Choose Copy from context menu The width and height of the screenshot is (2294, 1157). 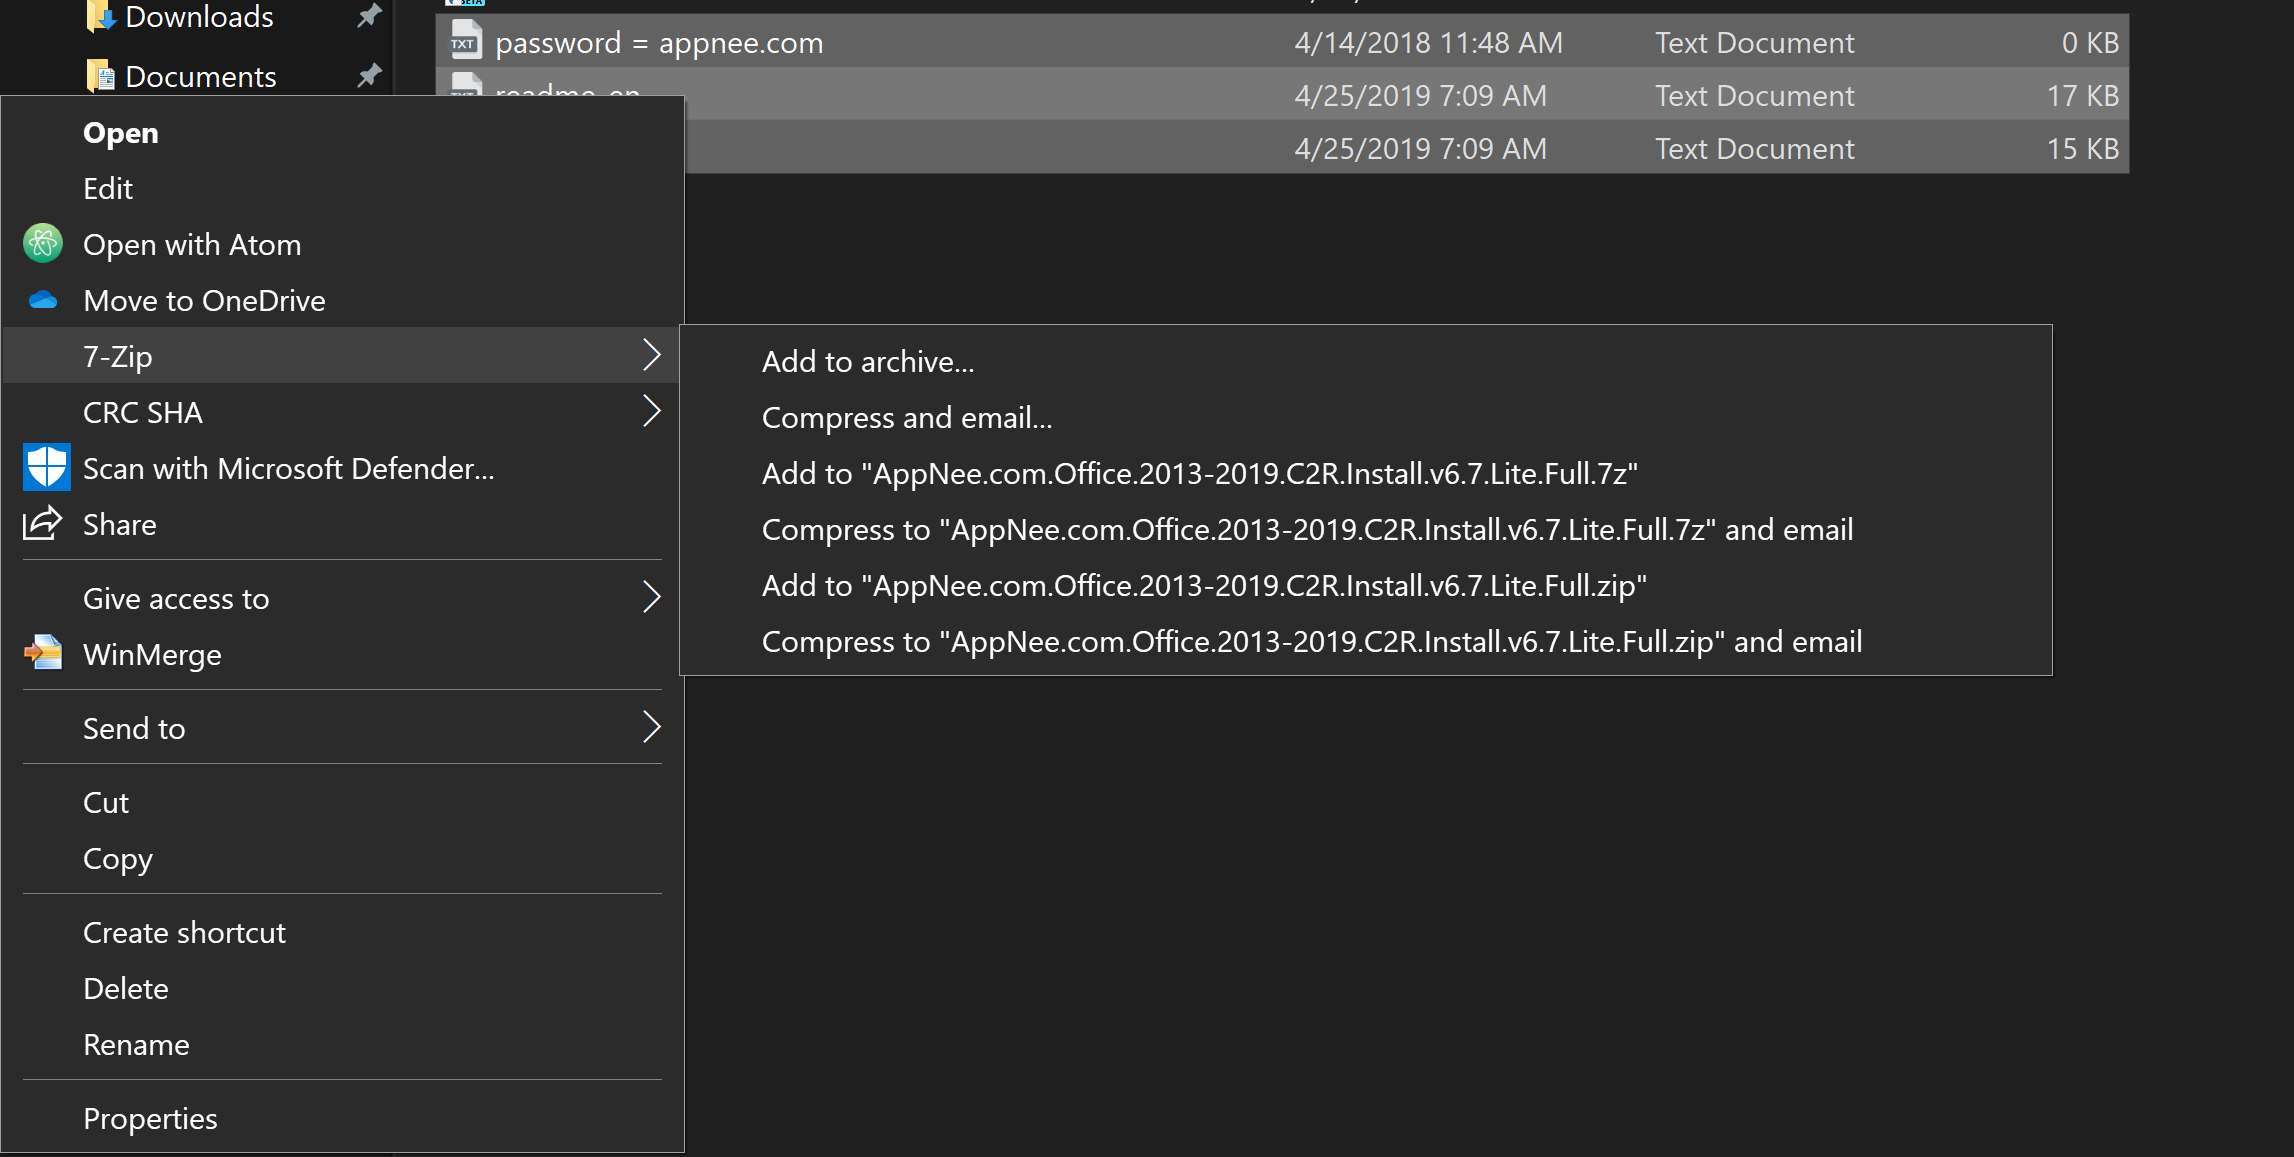[x=342, y=858]
